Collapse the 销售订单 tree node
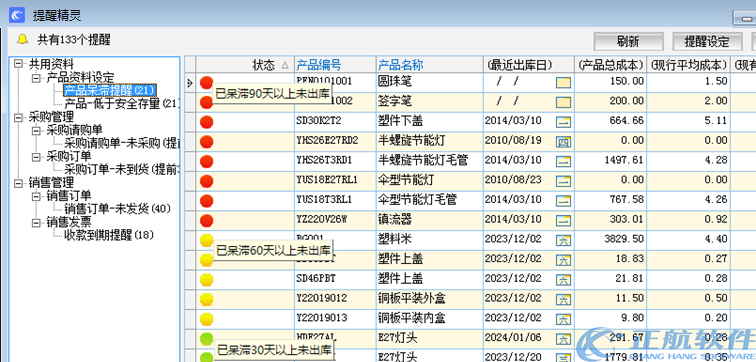Screen dimensions: 756x362 (36, 196)
